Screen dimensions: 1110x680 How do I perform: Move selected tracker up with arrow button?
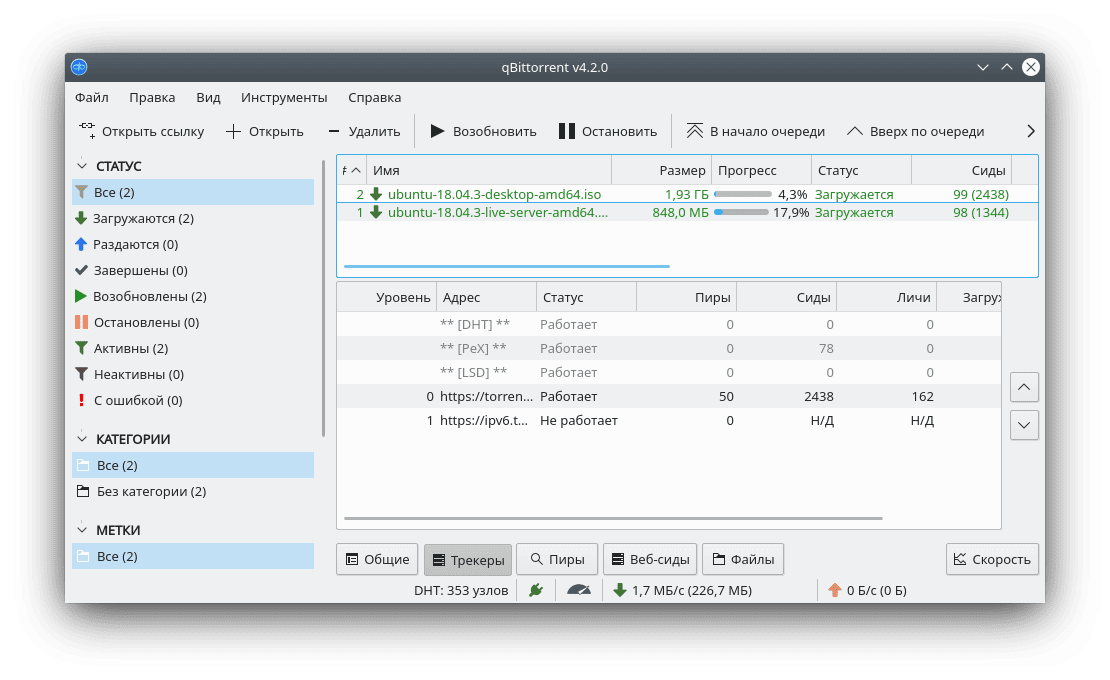point(1024,387)
